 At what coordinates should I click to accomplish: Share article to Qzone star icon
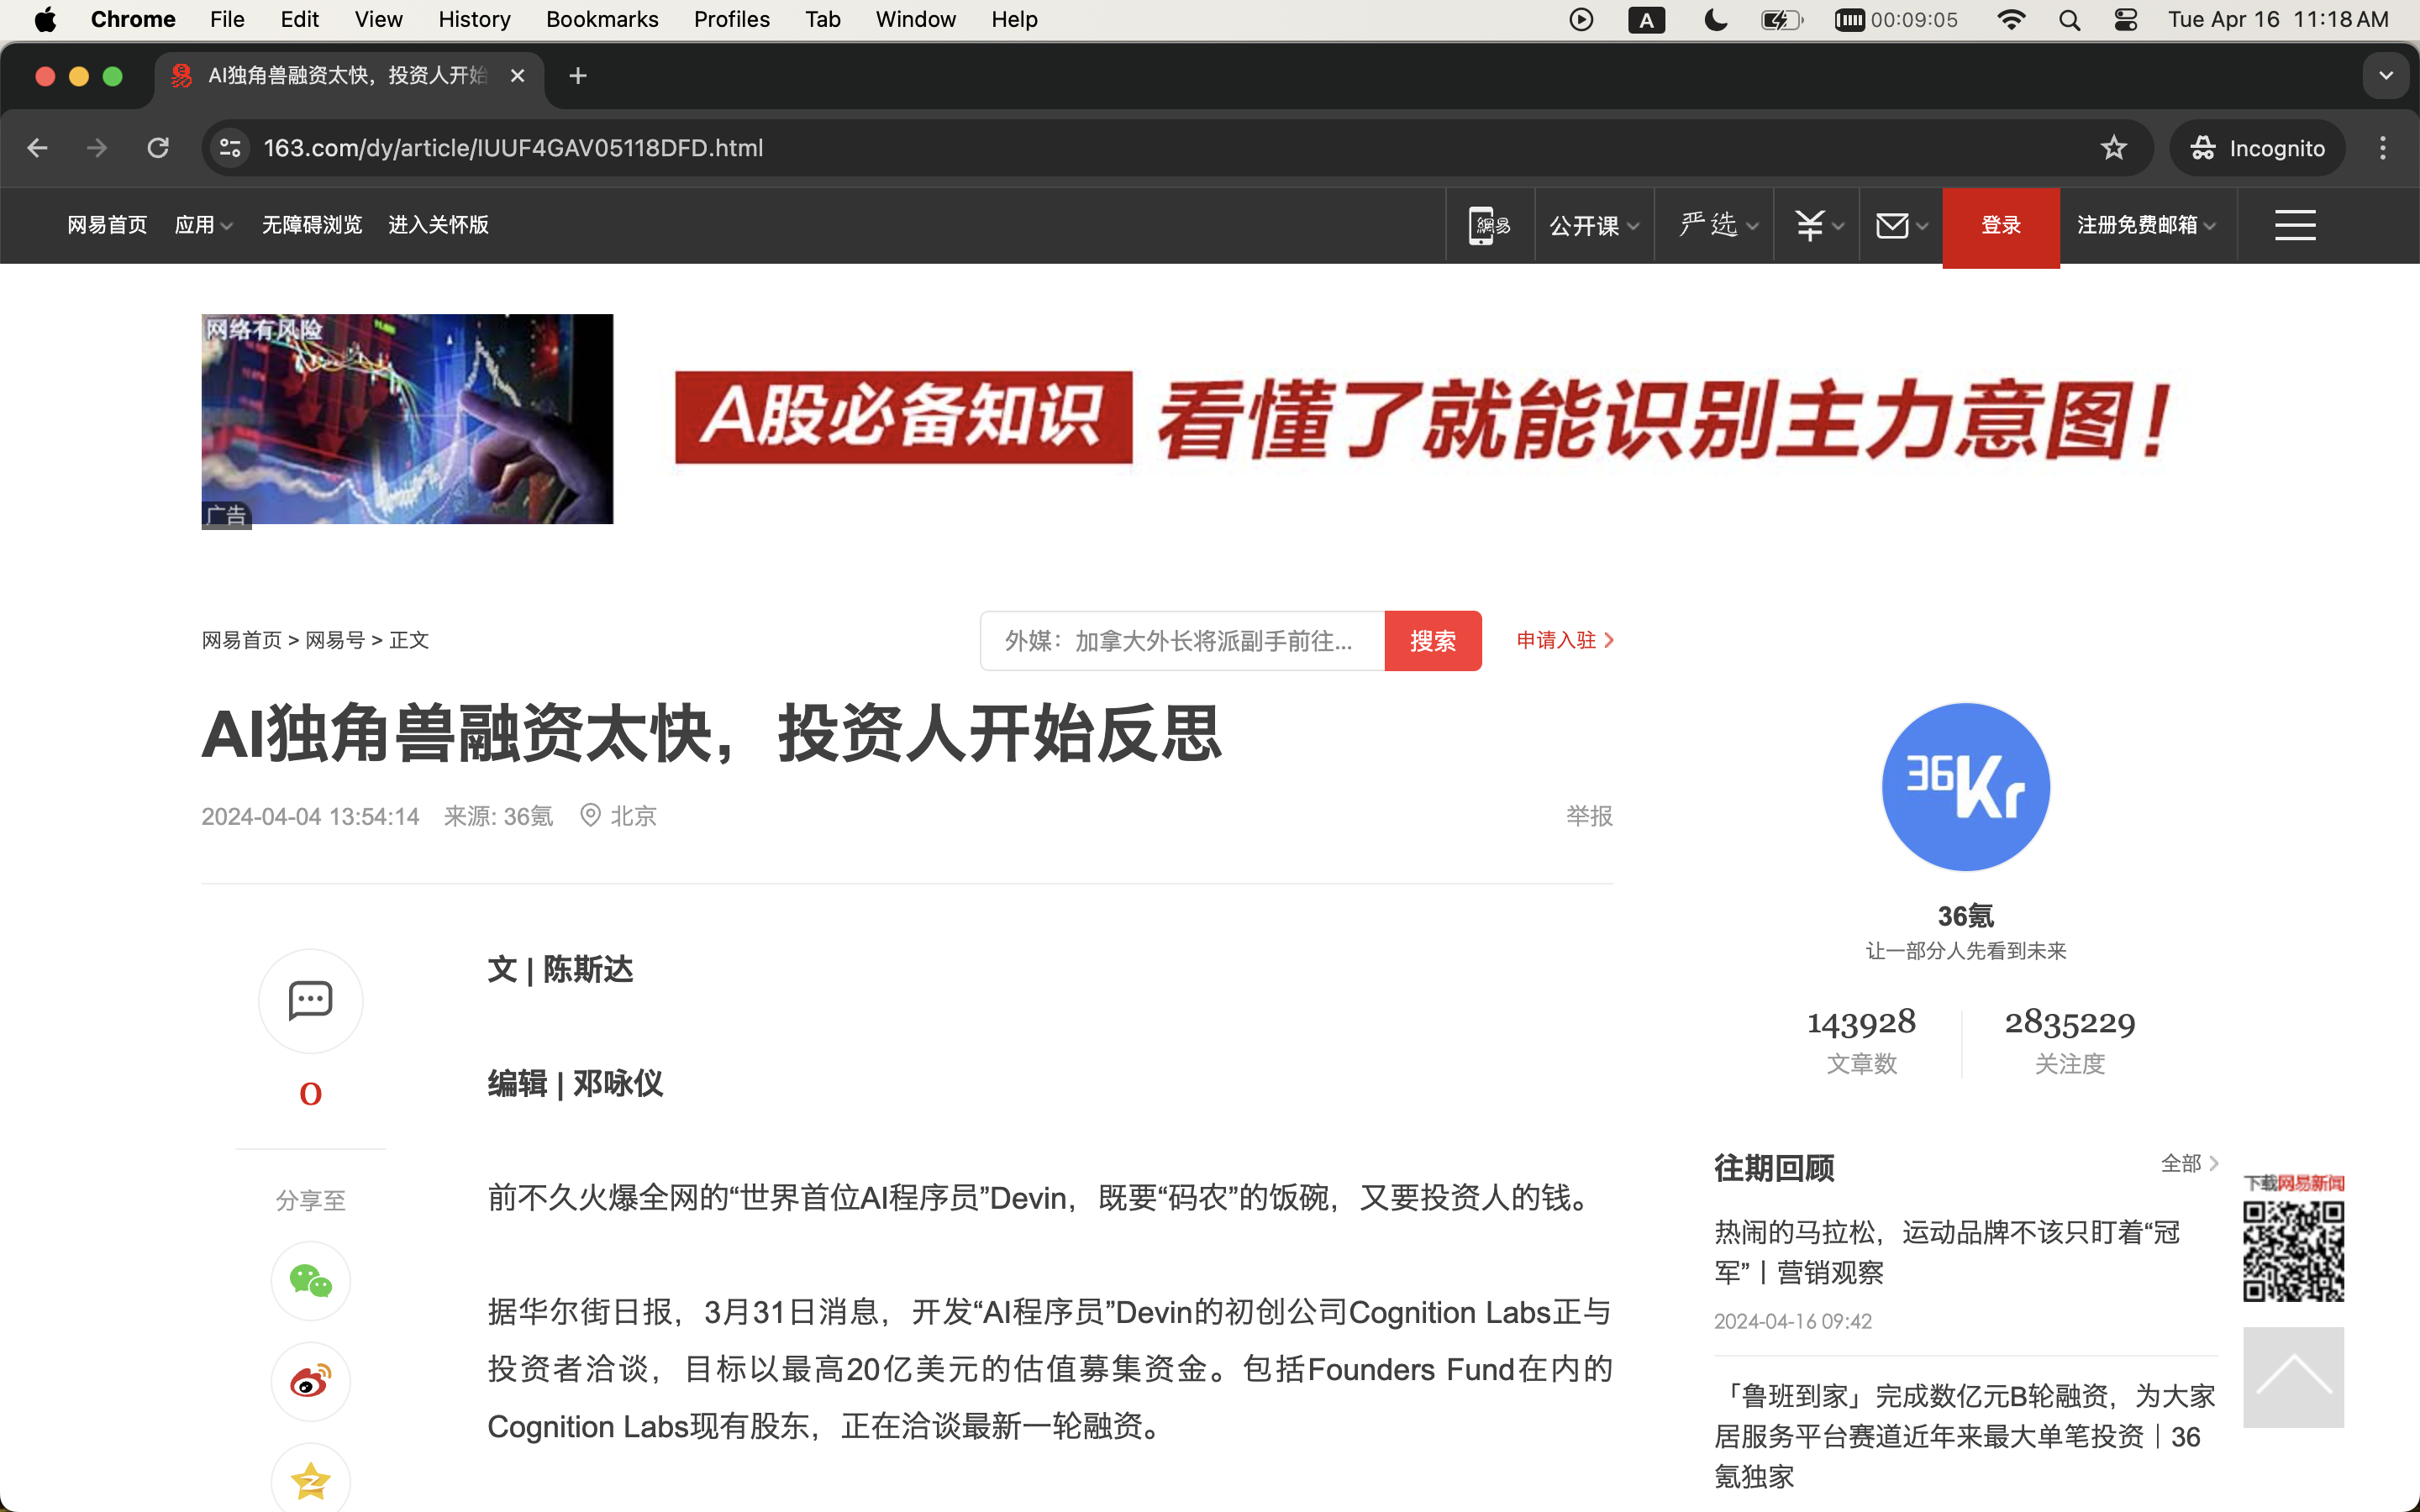point(311,1480)
